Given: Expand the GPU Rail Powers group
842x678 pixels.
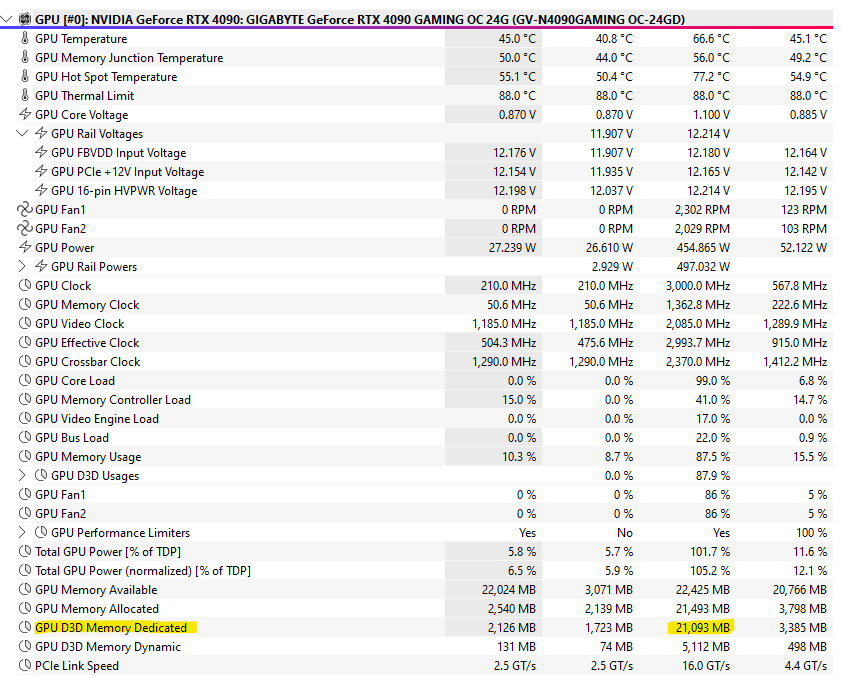Looking at the screenshot, I should 23,267.
